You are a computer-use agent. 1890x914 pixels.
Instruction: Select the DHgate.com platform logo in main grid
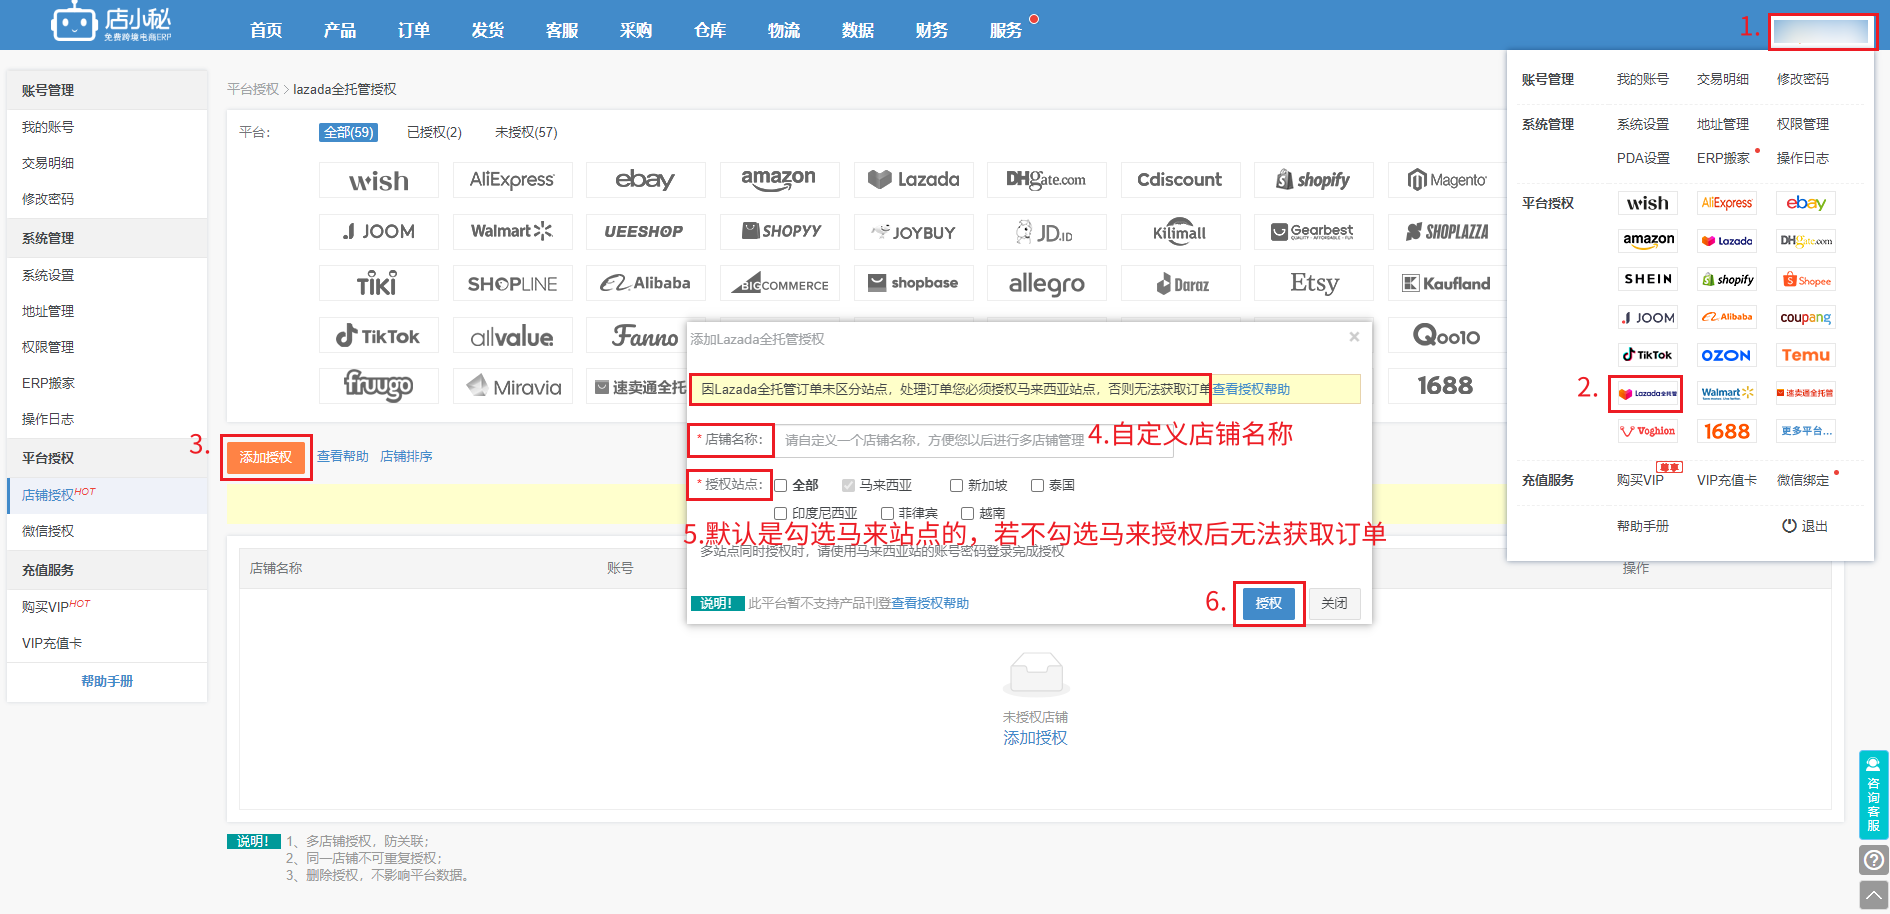click(x=1047, y=180)
